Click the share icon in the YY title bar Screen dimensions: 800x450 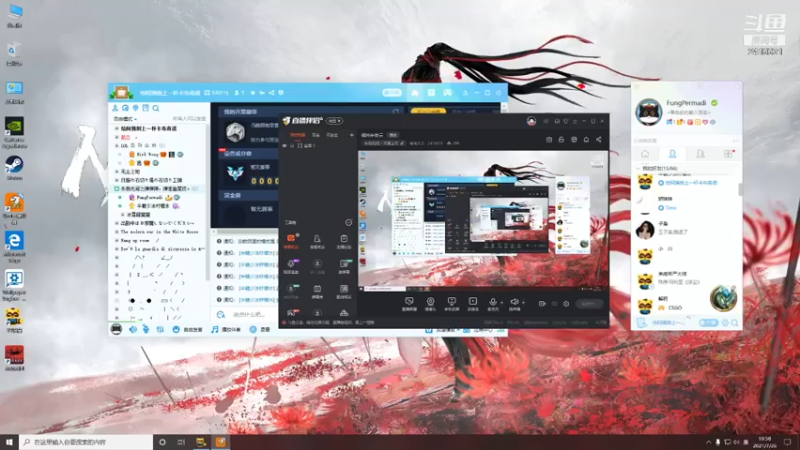coord(271,93)
